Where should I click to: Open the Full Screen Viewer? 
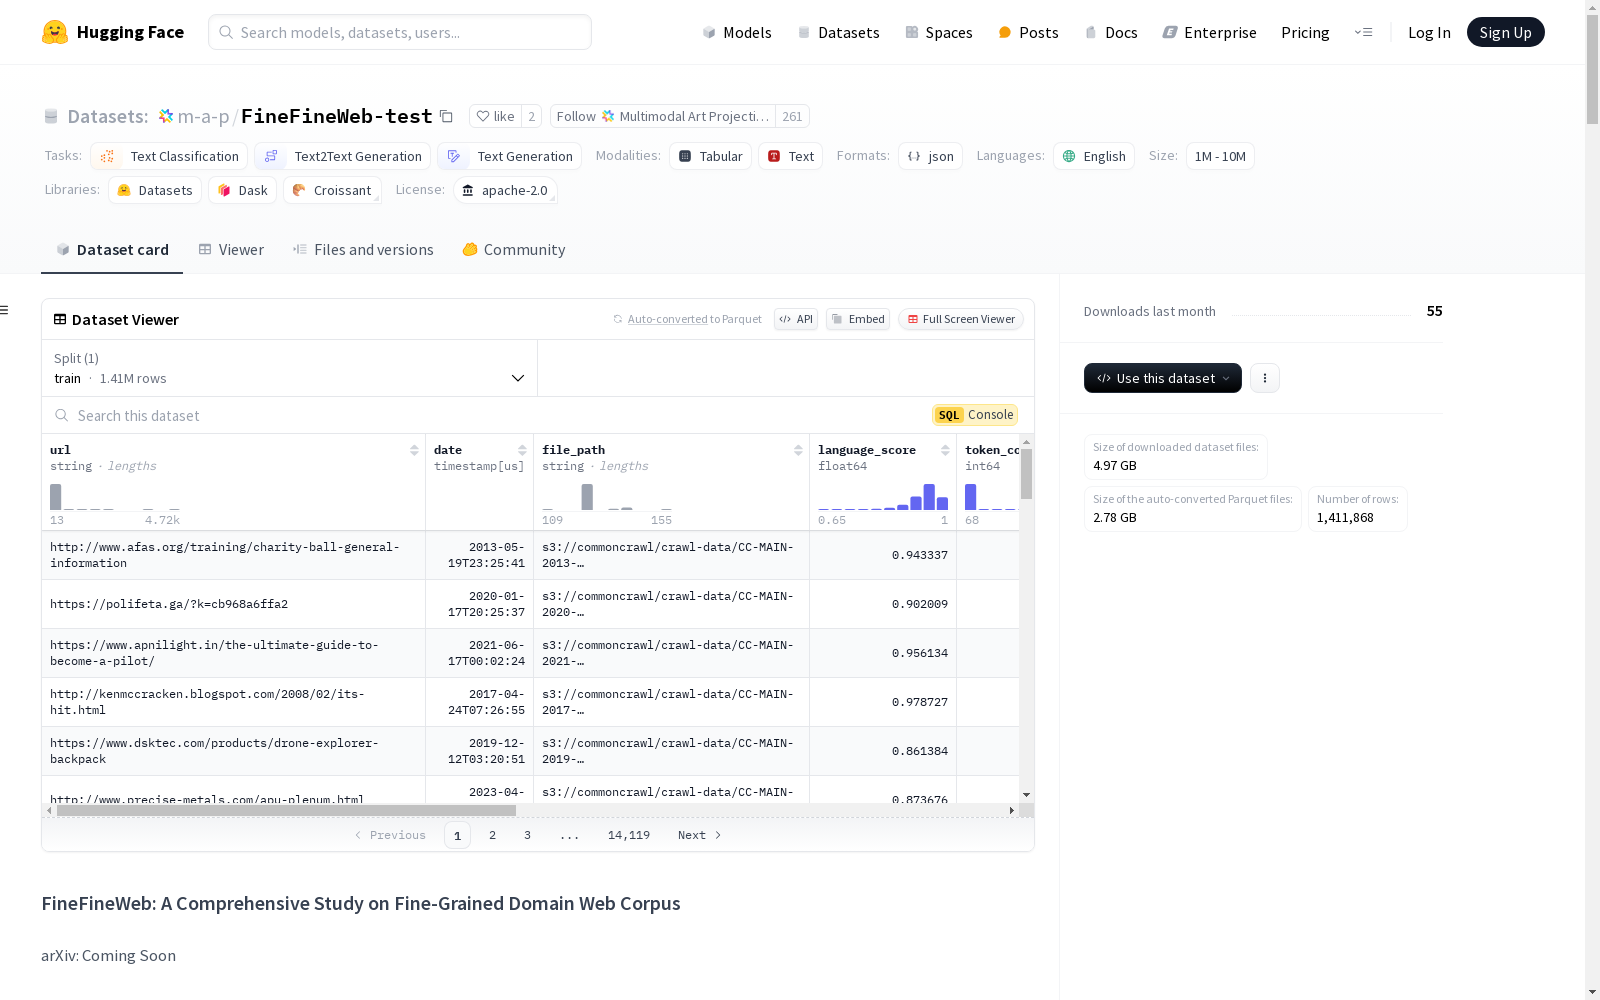click(960, 319)
